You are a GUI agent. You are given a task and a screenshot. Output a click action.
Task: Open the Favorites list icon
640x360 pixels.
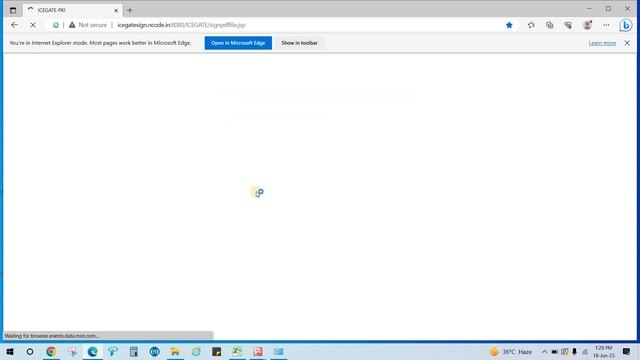click(x=531, y=25)
